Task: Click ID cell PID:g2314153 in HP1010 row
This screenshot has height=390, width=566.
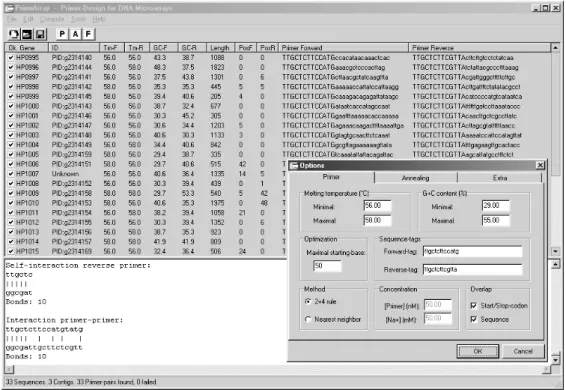Action: 72,203
